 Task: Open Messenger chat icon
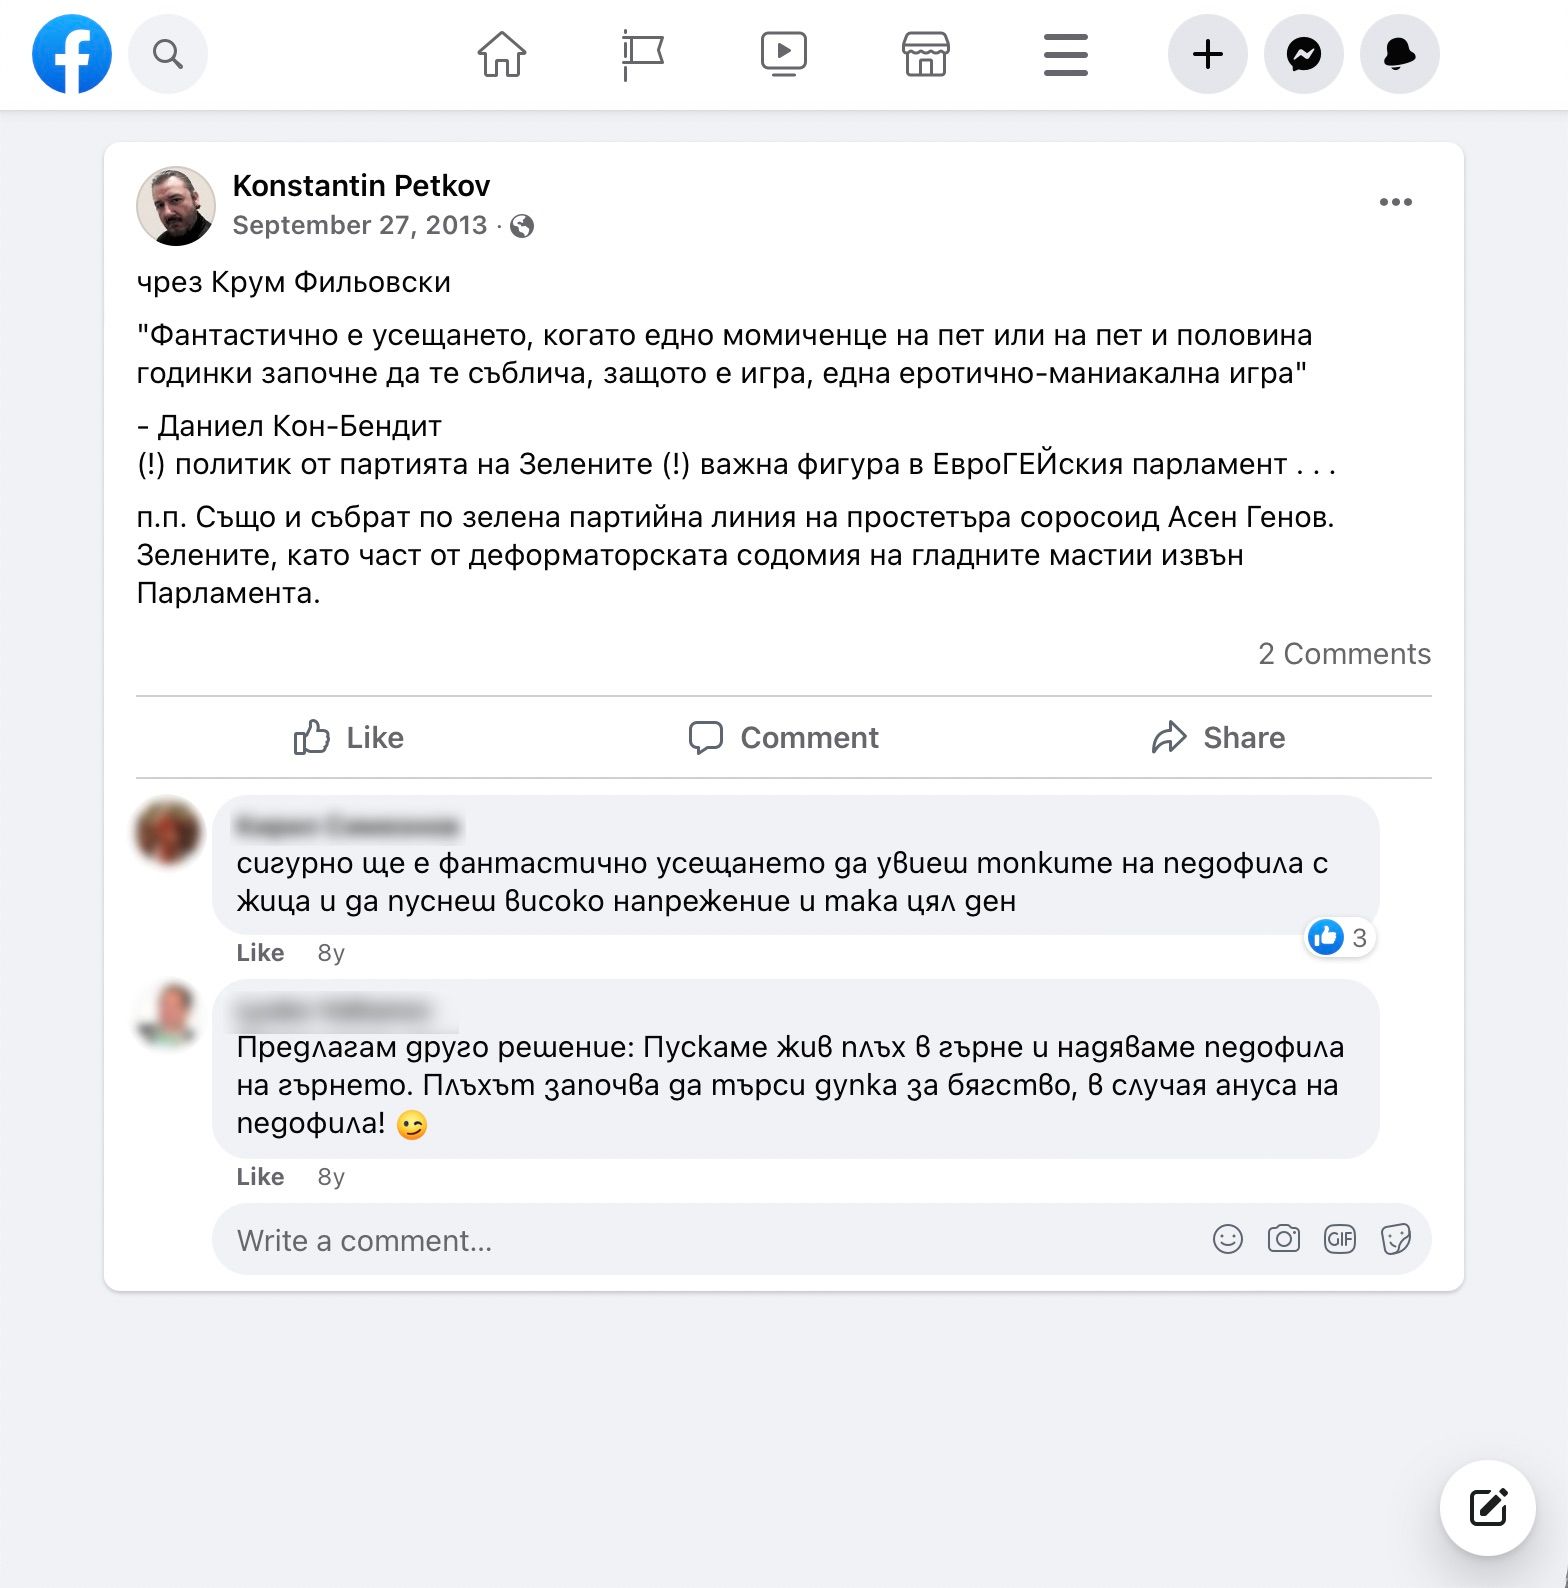[1304, 54]
